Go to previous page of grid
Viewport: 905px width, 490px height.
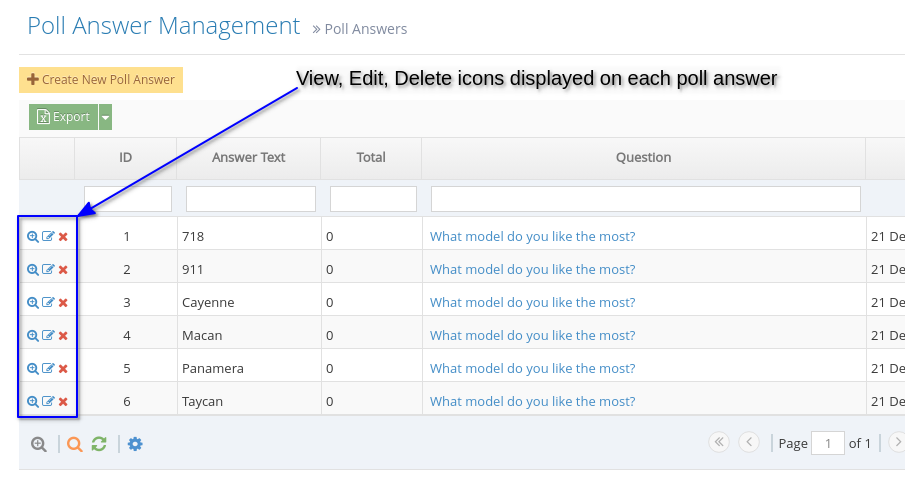(749, 442)
